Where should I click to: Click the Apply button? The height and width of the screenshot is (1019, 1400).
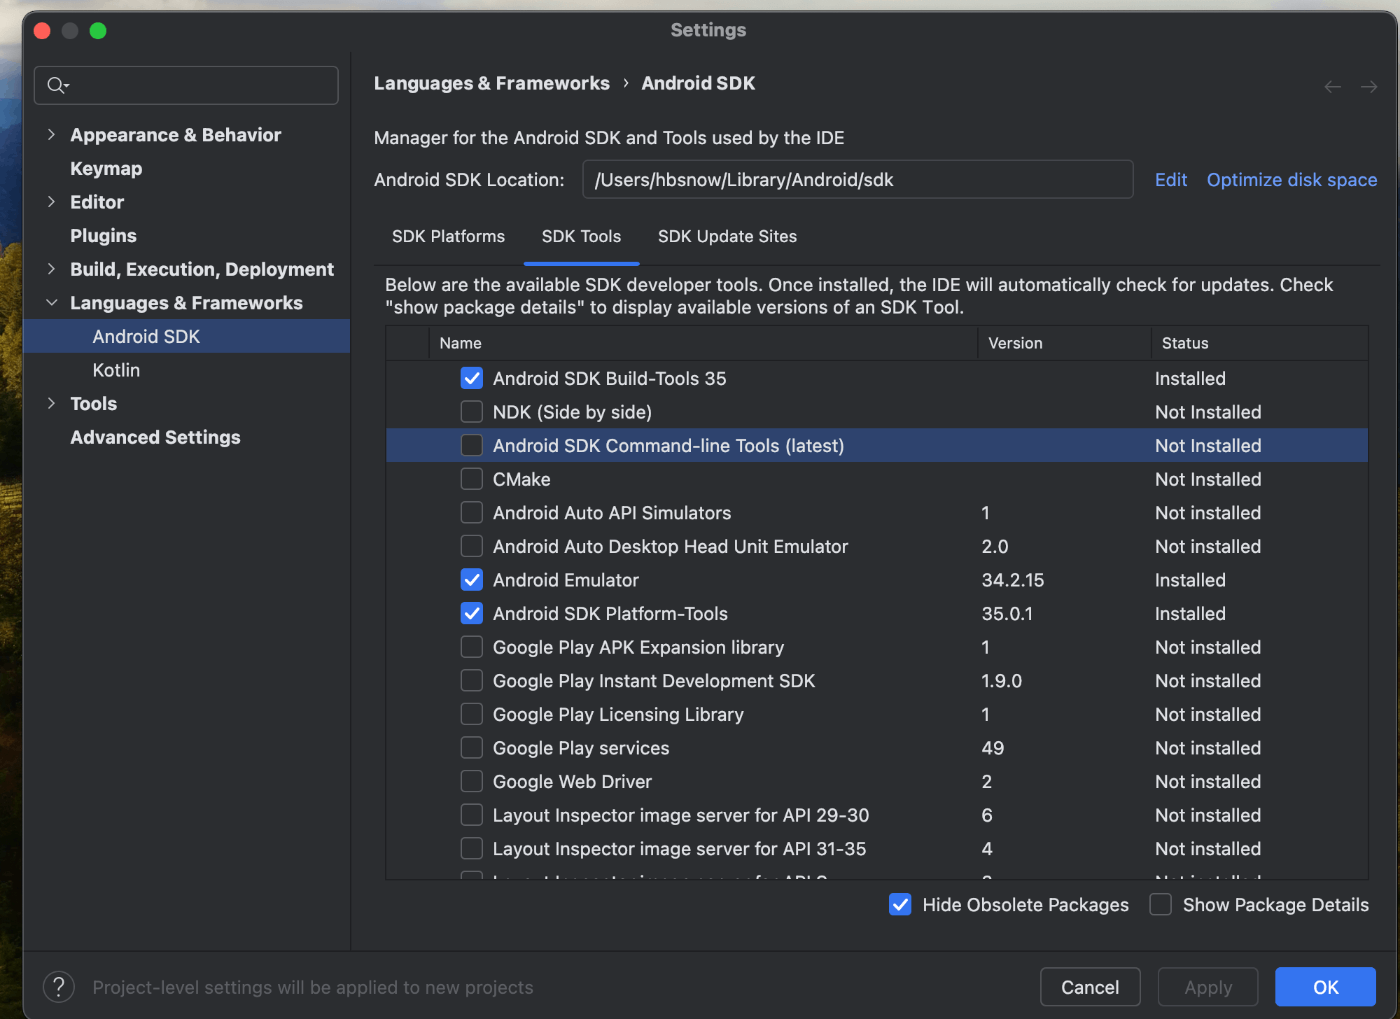coord(1208,987)
